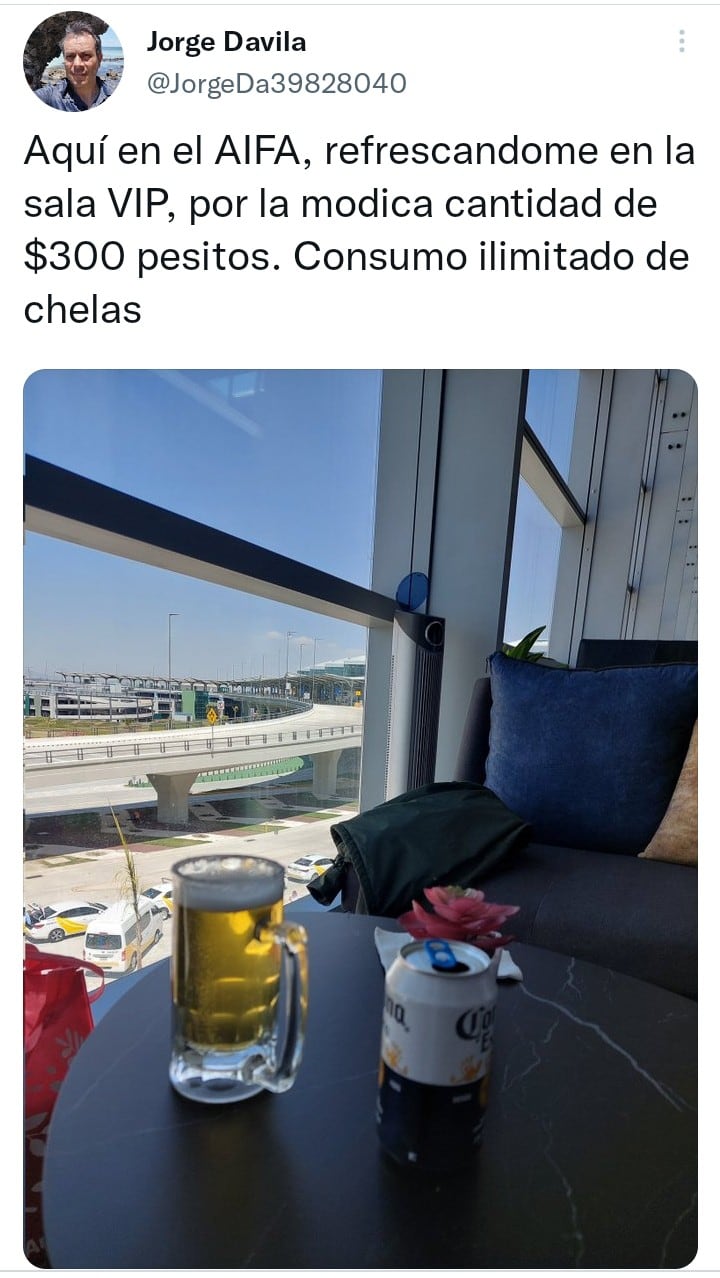Screen dimensions: 720x1278
Task: Tap Jorge Davila's profile avatar
Action: [x=73, y=61]
